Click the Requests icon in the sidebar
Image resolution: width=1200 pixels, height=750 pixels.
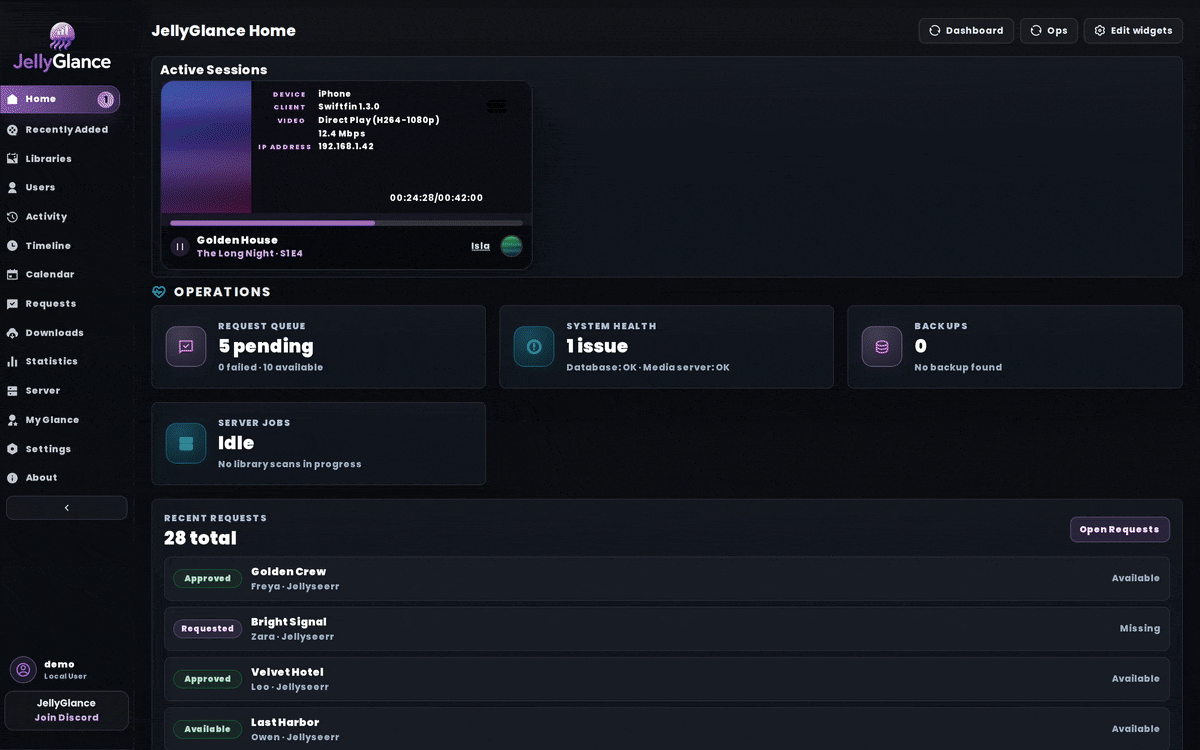[x=12, y=304]
